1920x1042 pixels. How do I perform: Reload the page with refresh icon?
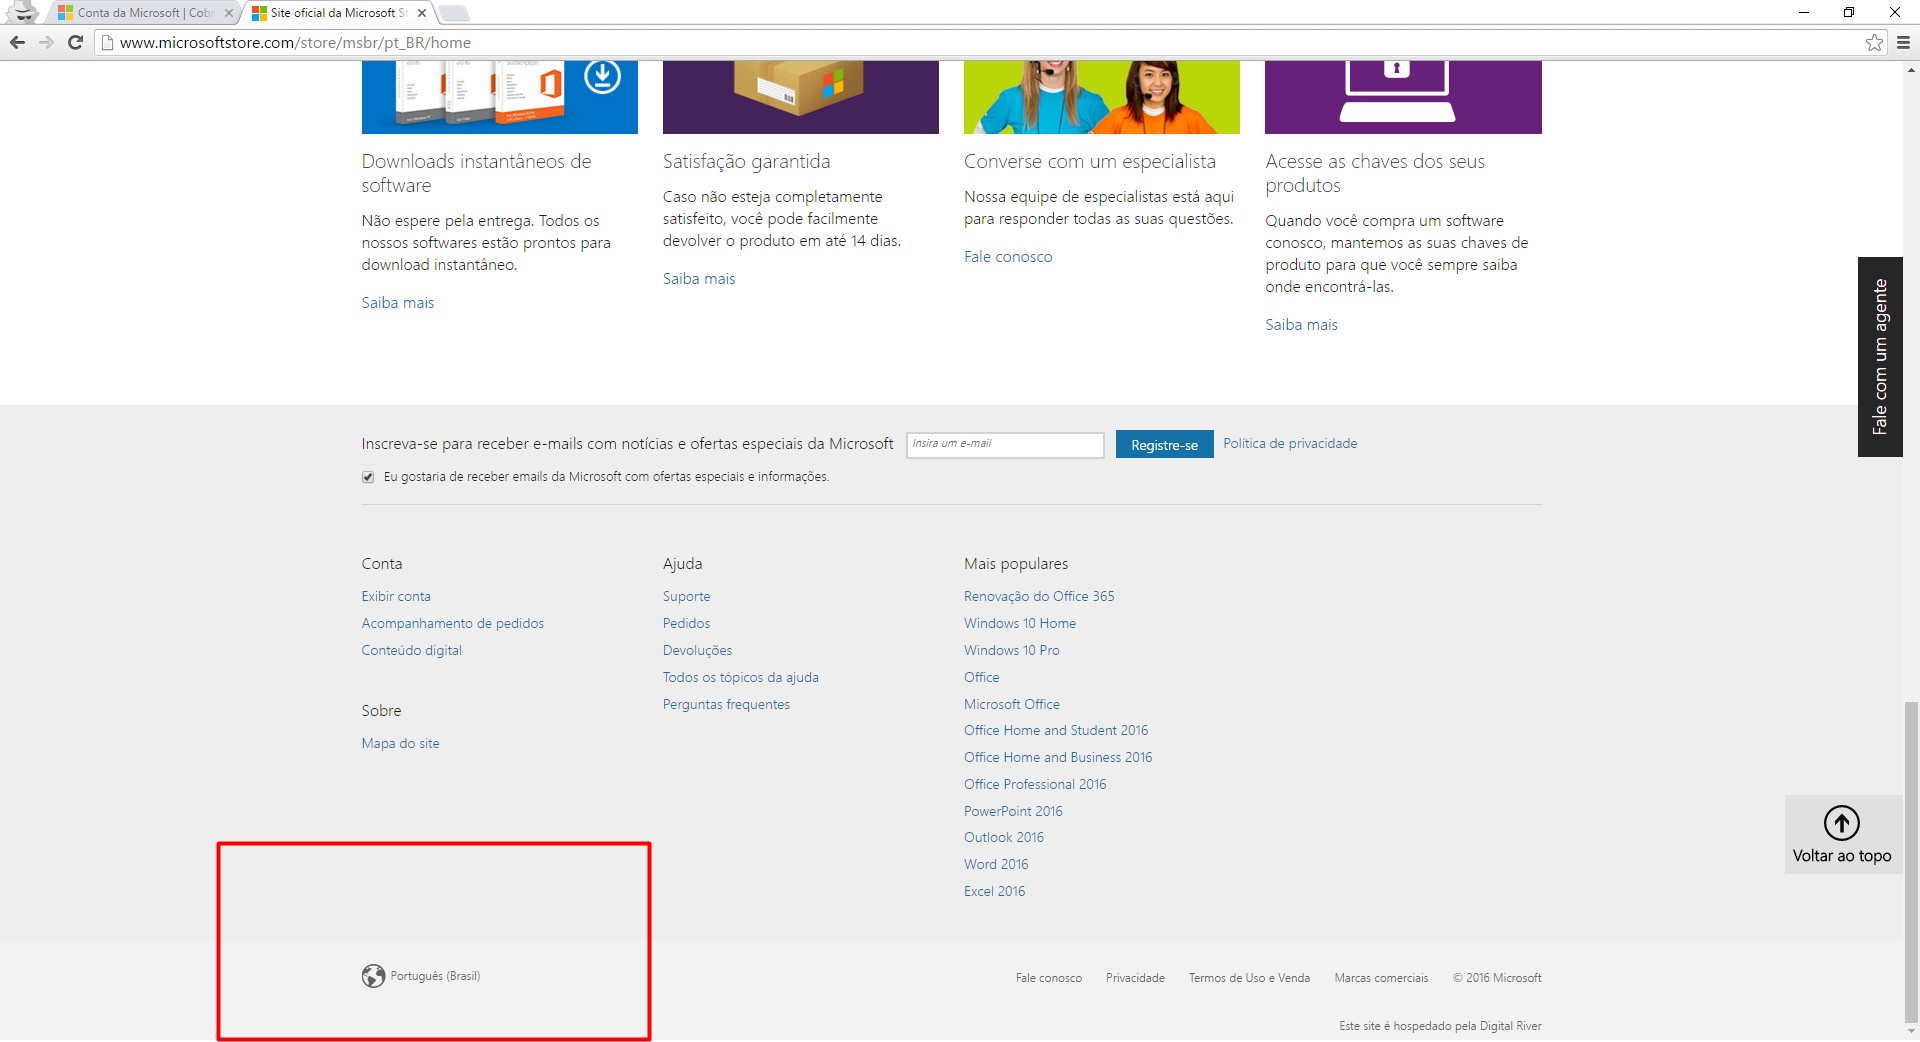pyautogui.click(x=75, y=42)
